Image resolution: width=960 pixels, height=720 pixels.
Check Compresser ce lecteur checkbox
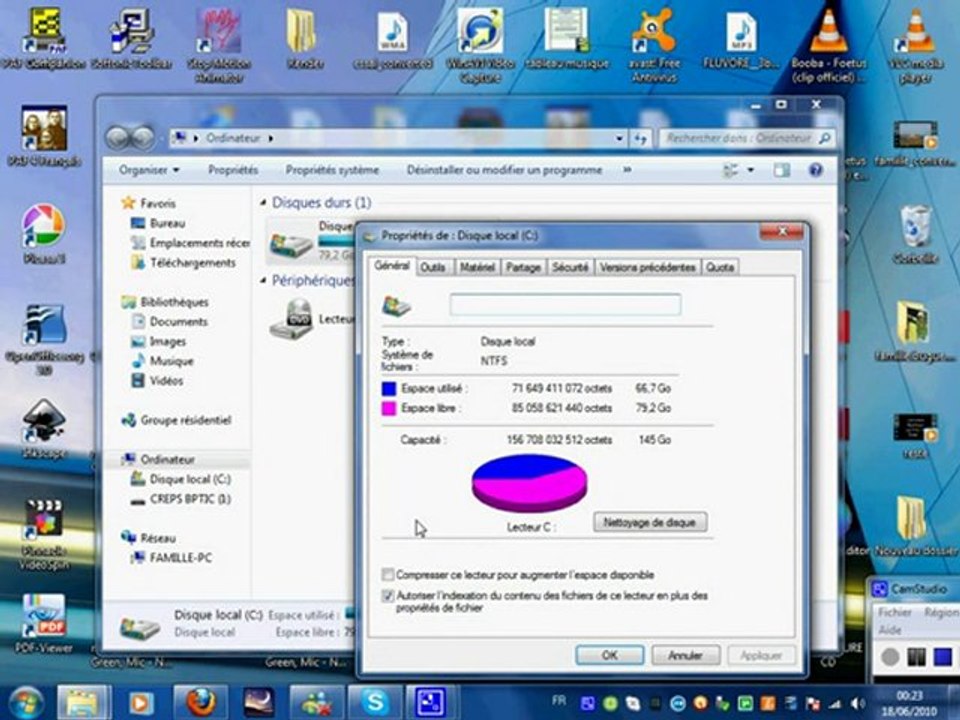pos(387,574)
